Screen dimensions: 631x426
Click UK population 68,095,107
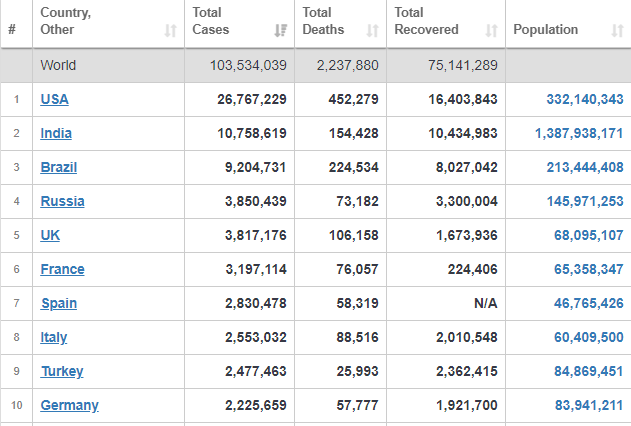[589, 235]
